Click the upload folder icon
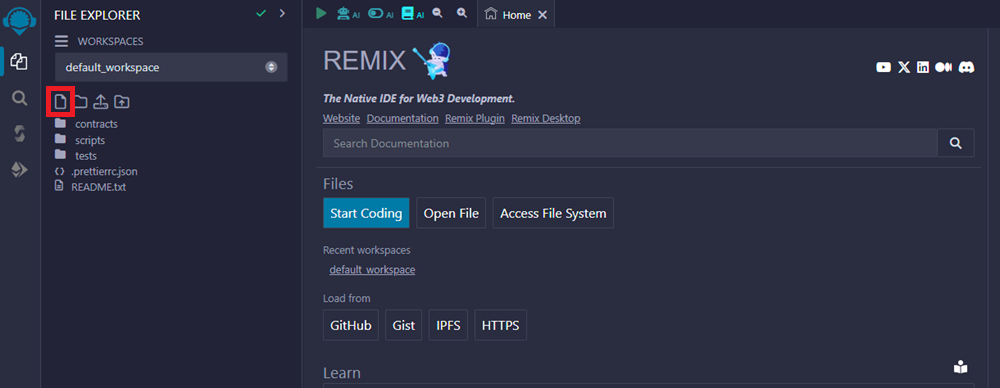 [x=122, y=101]
